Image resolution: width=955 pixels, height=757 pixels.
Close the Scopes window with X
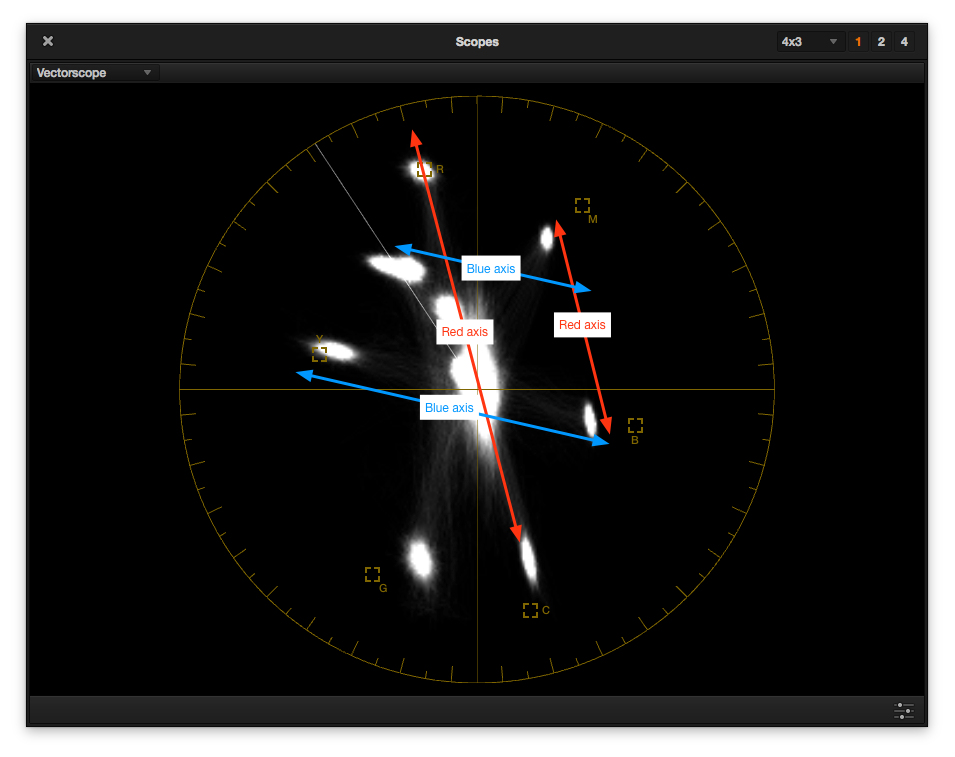point(48,41)
